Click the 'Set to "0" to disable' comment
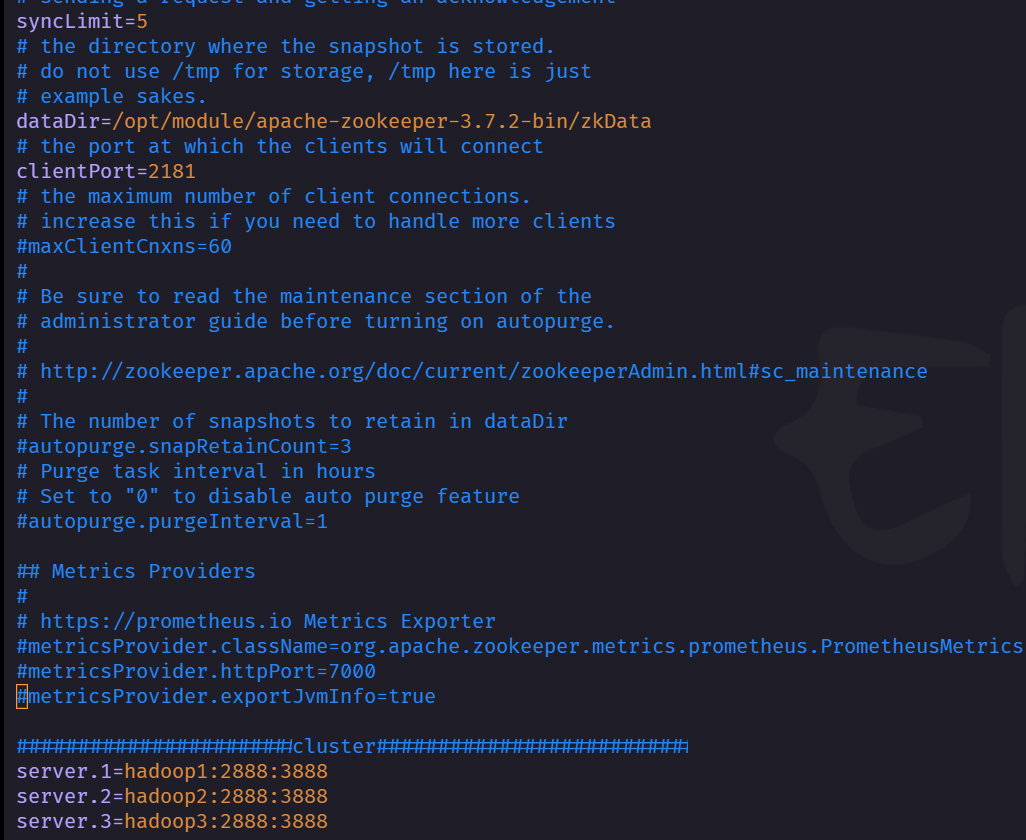This screenshot has width=1026, height=840. pos(268,497)
